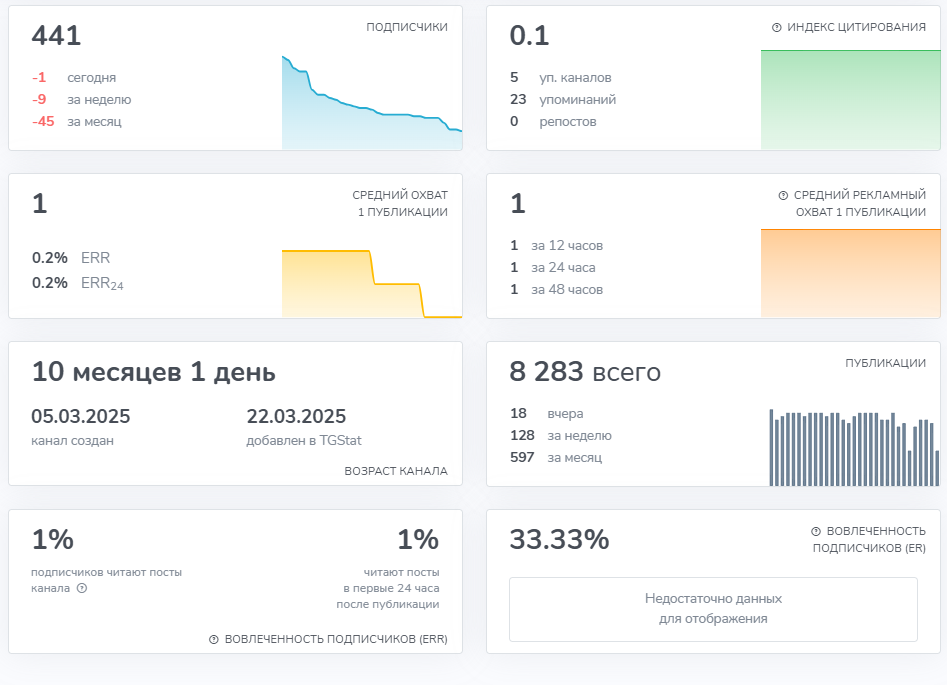Open help icon near СРЕДНИЙ РЕКЛАМНЫЙ ОХВАТ
Image resolution: width=947 pixels, height=685 pixels.
[x=783, y=196]
